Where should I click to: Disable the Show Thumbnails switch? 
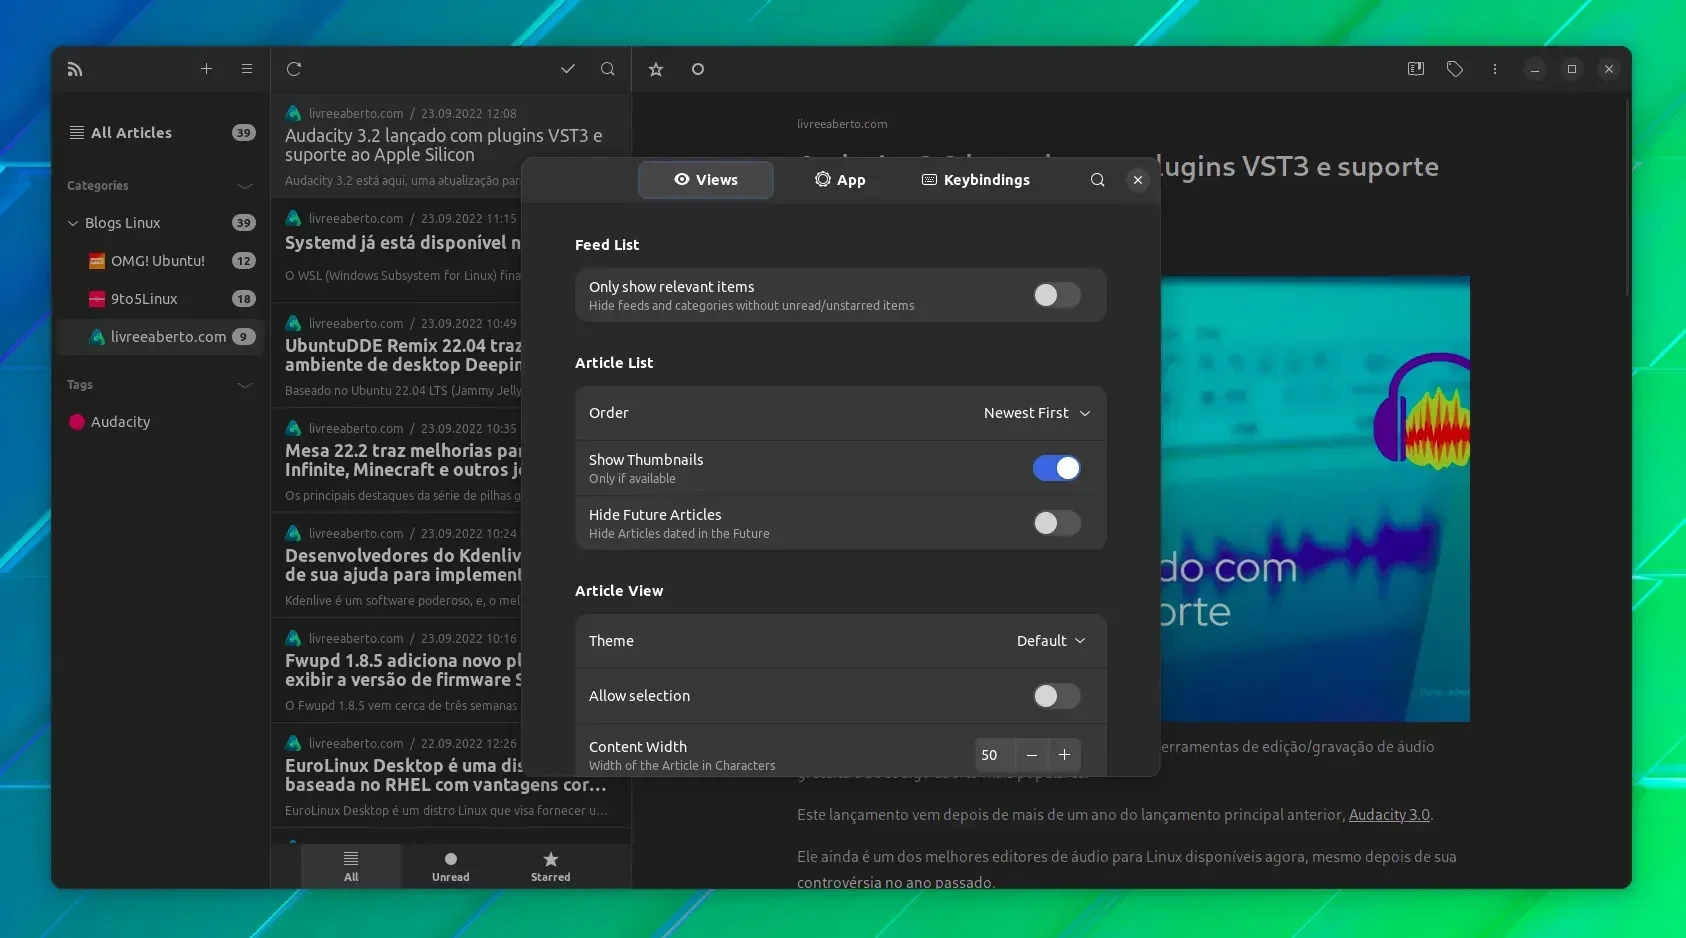point(1056,468)
